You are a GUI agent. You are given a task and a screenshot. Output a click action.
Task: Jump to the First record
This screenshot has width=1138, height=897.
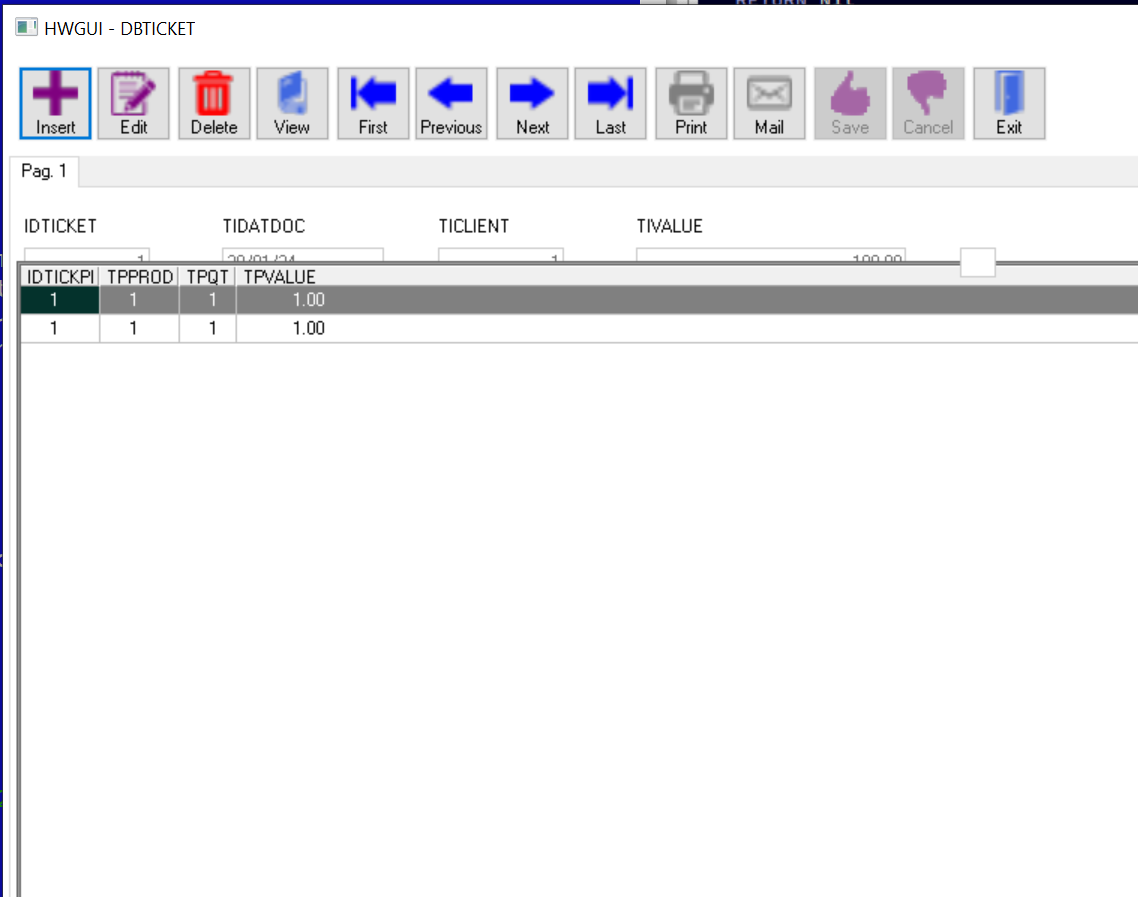(x=373, y=103)
